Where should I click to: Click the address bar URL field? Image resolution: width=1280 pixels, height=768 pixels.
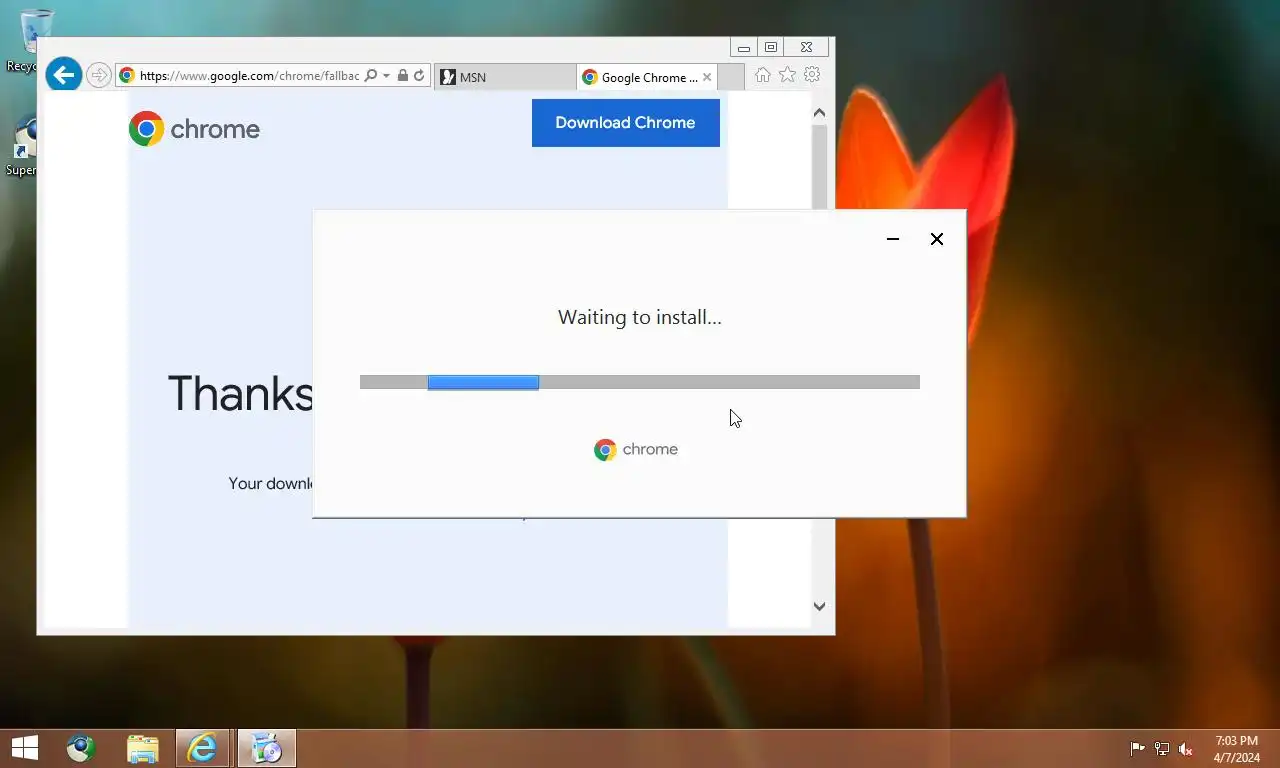[249, 76]
